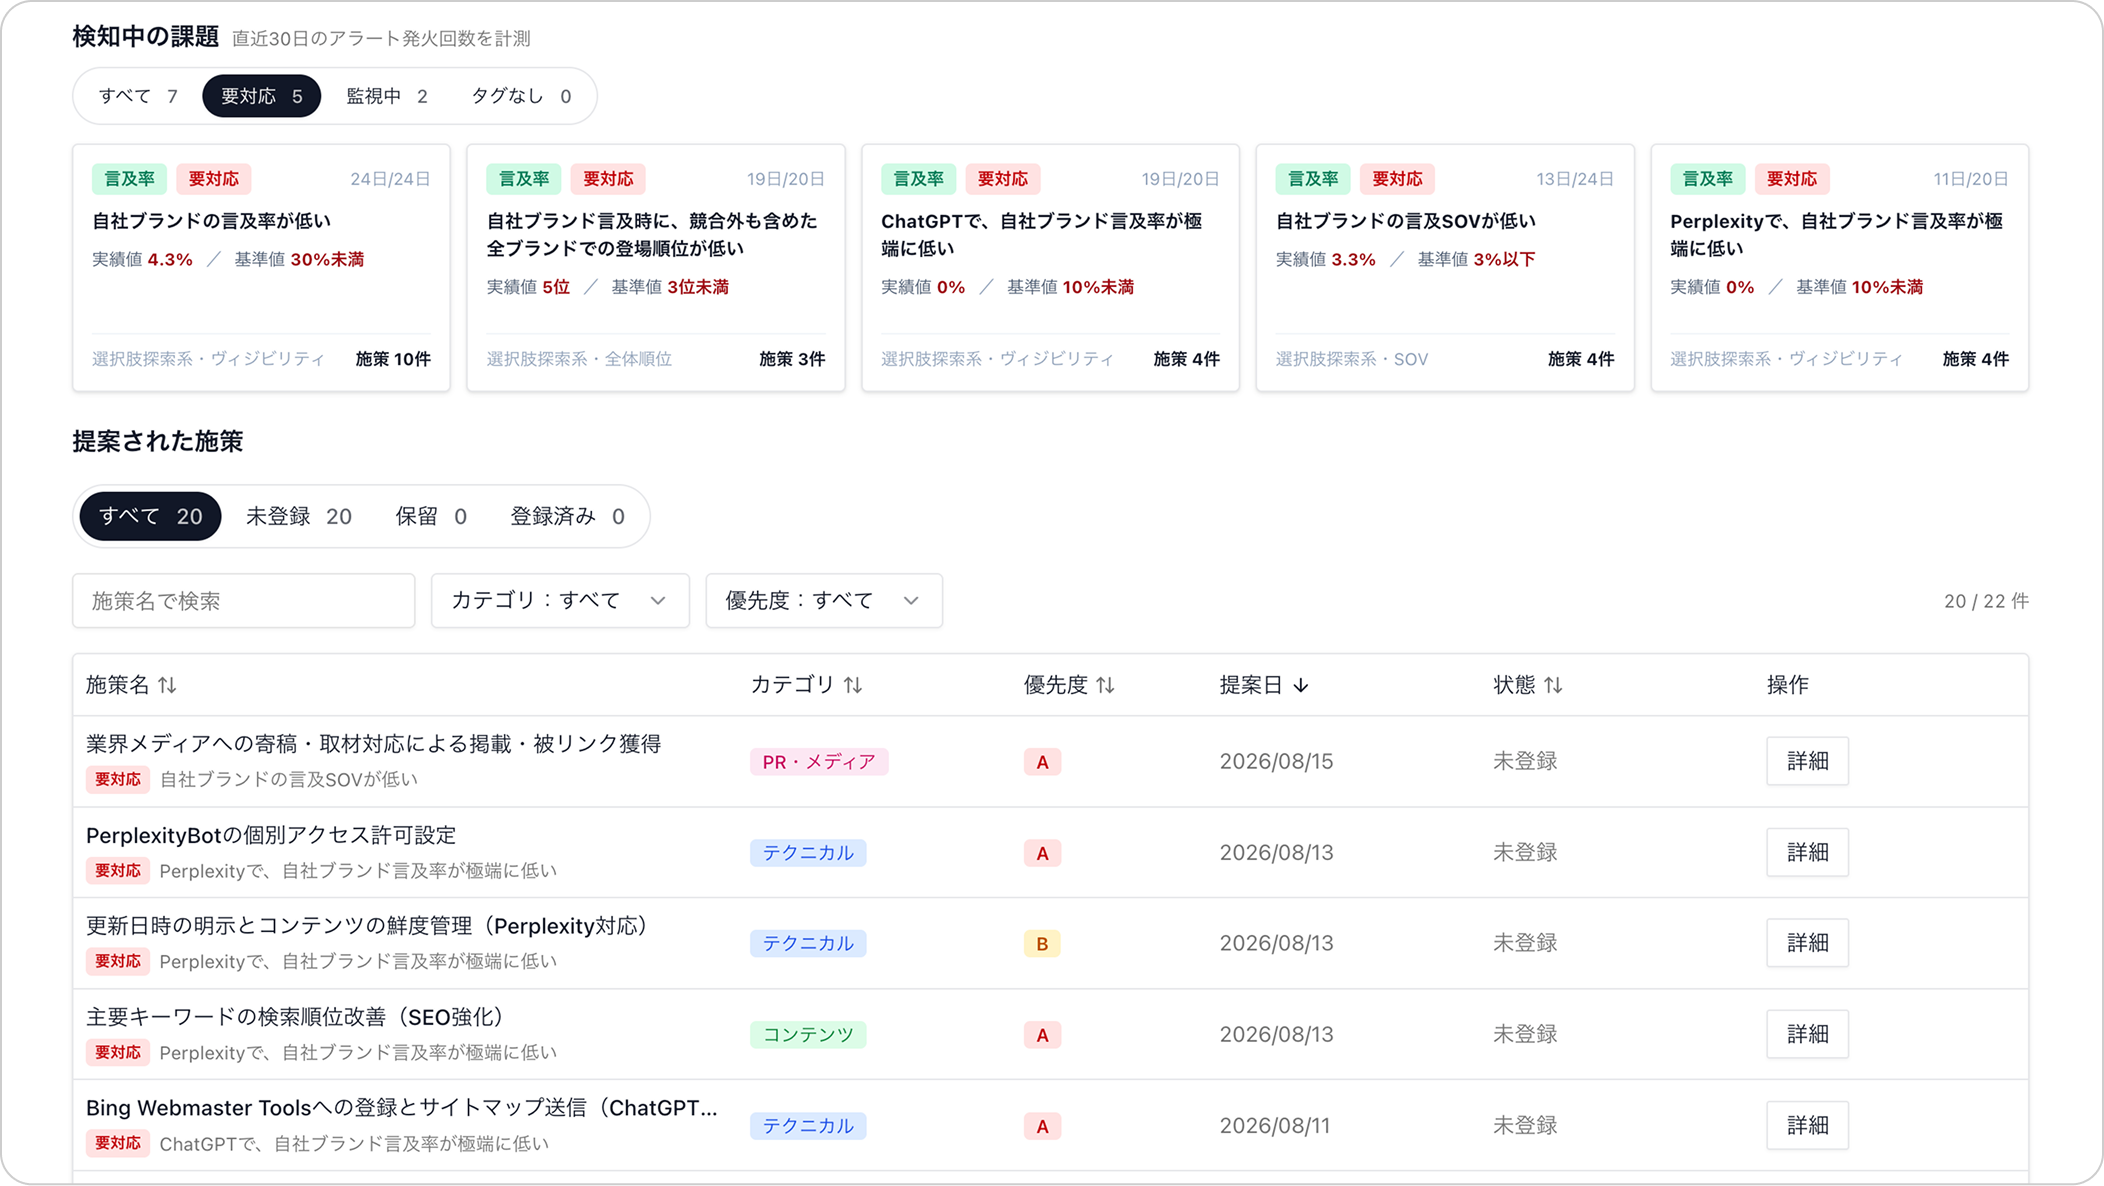Click the 施策名で検索 search field
The image size is (2104, 1186).
coord(244,601)
